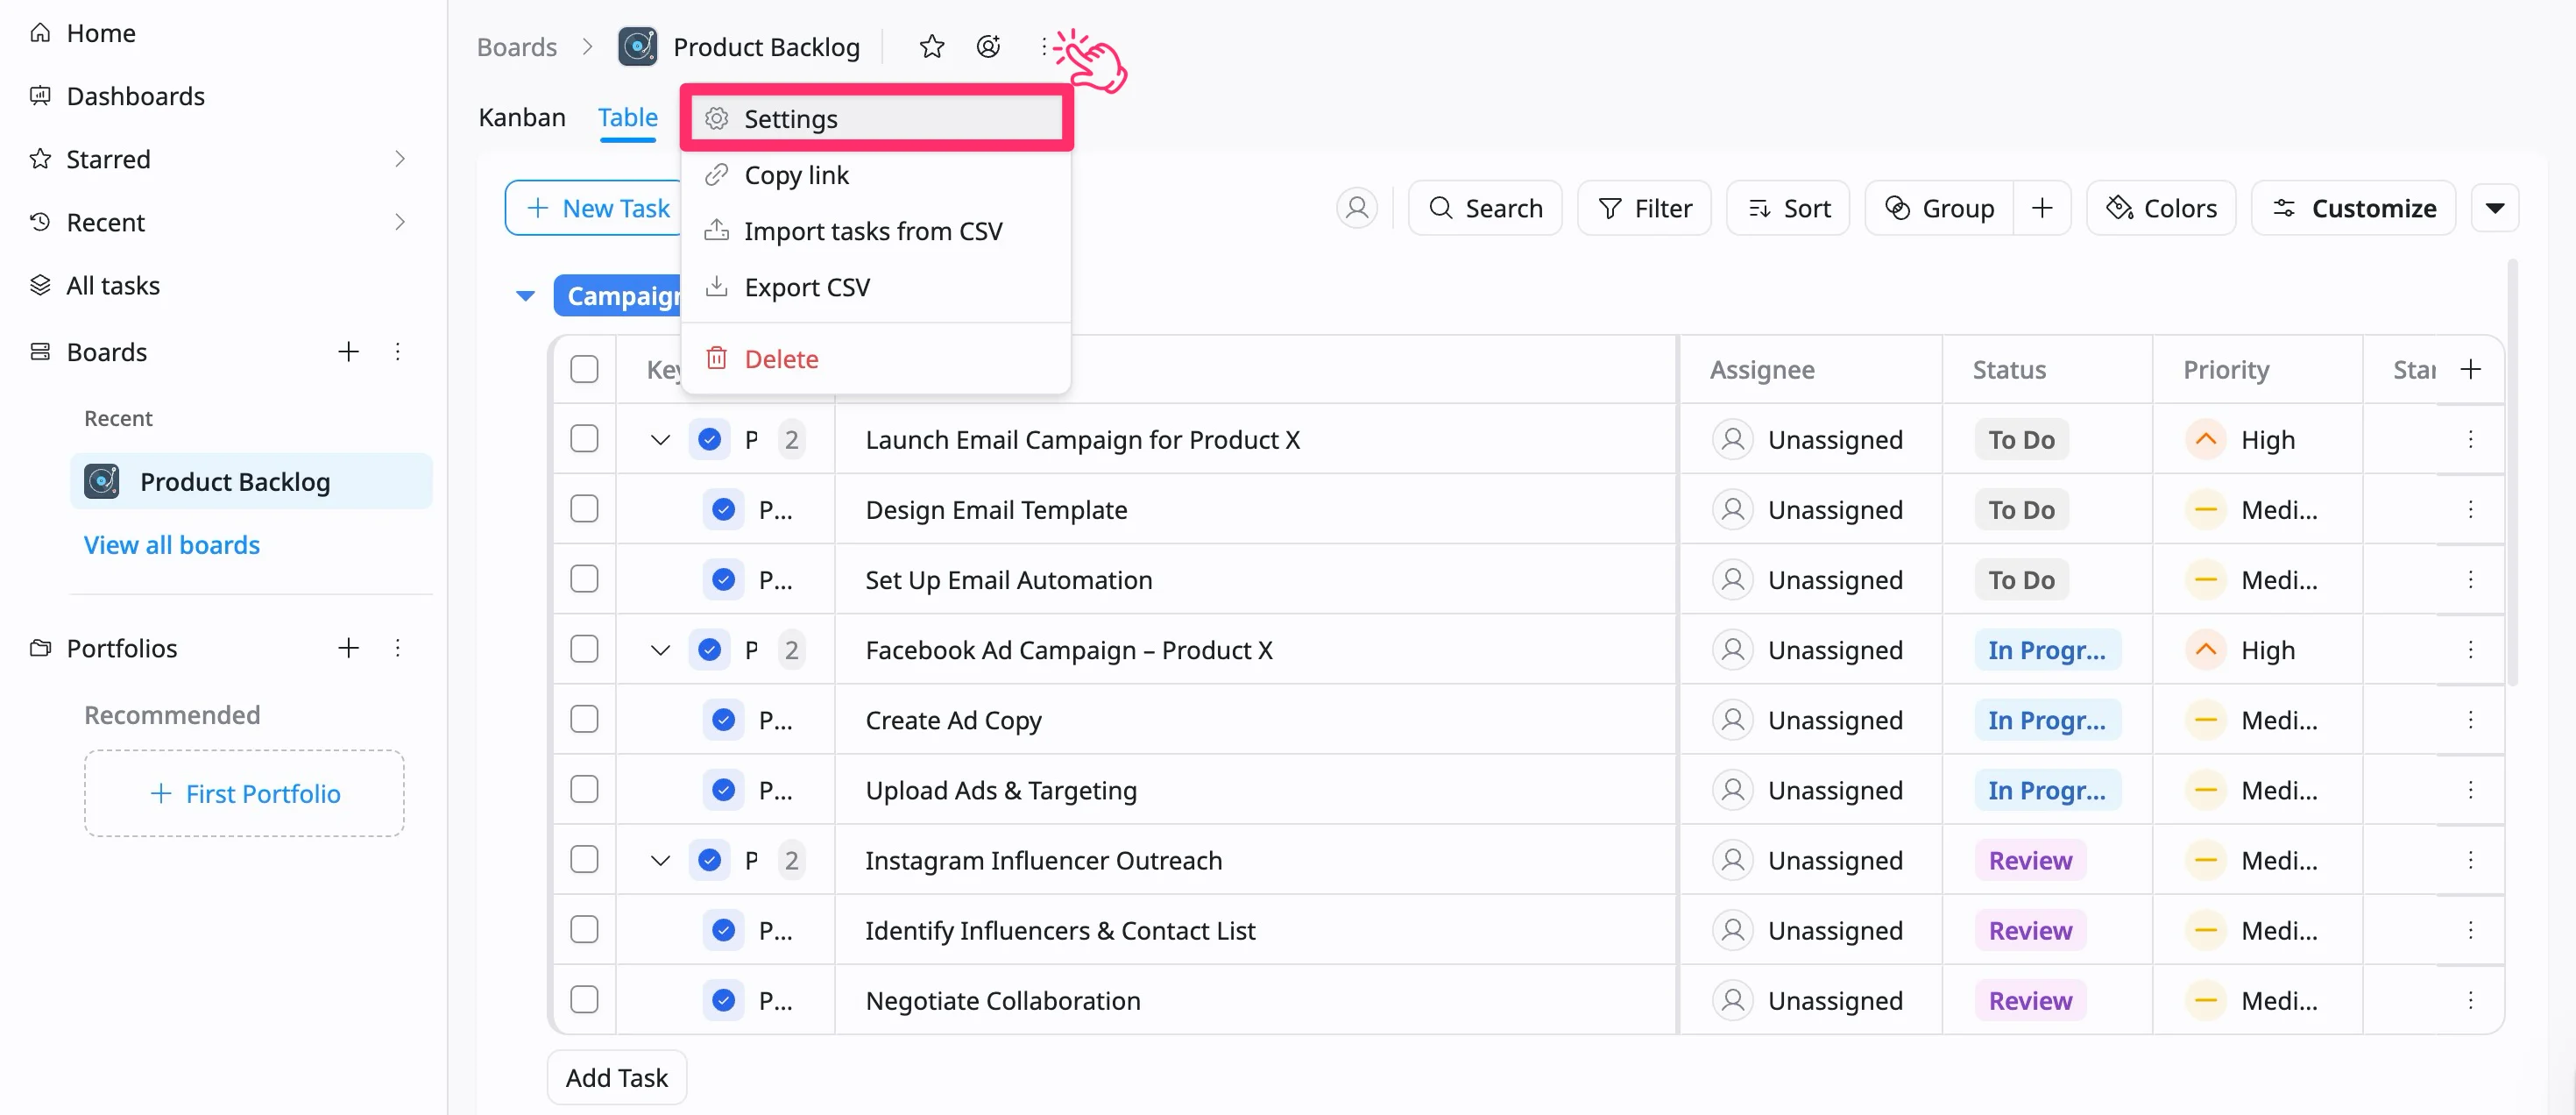This screenshot has height=1115, width=2576.
Task: Open row menu for Upload Ads & Targeting
Action: pos(2470,790)
